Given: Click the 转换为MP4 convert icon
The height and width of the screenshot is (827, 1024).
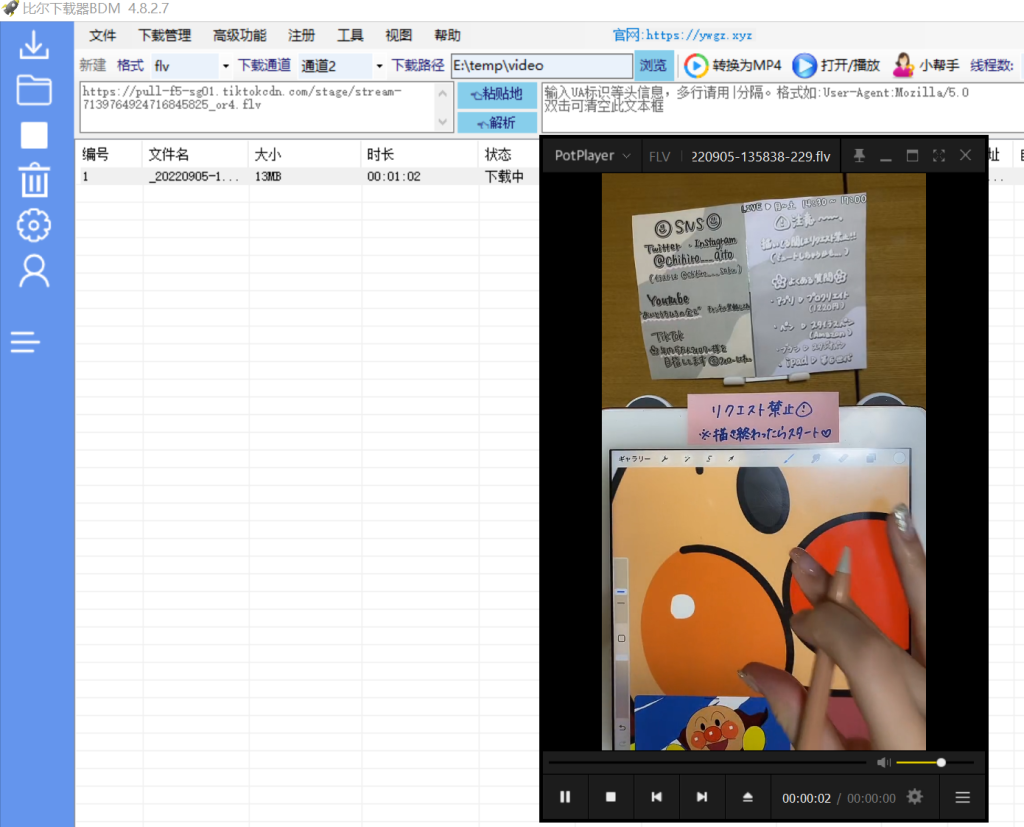Looking at the screenshot, I should pos(696,65).
